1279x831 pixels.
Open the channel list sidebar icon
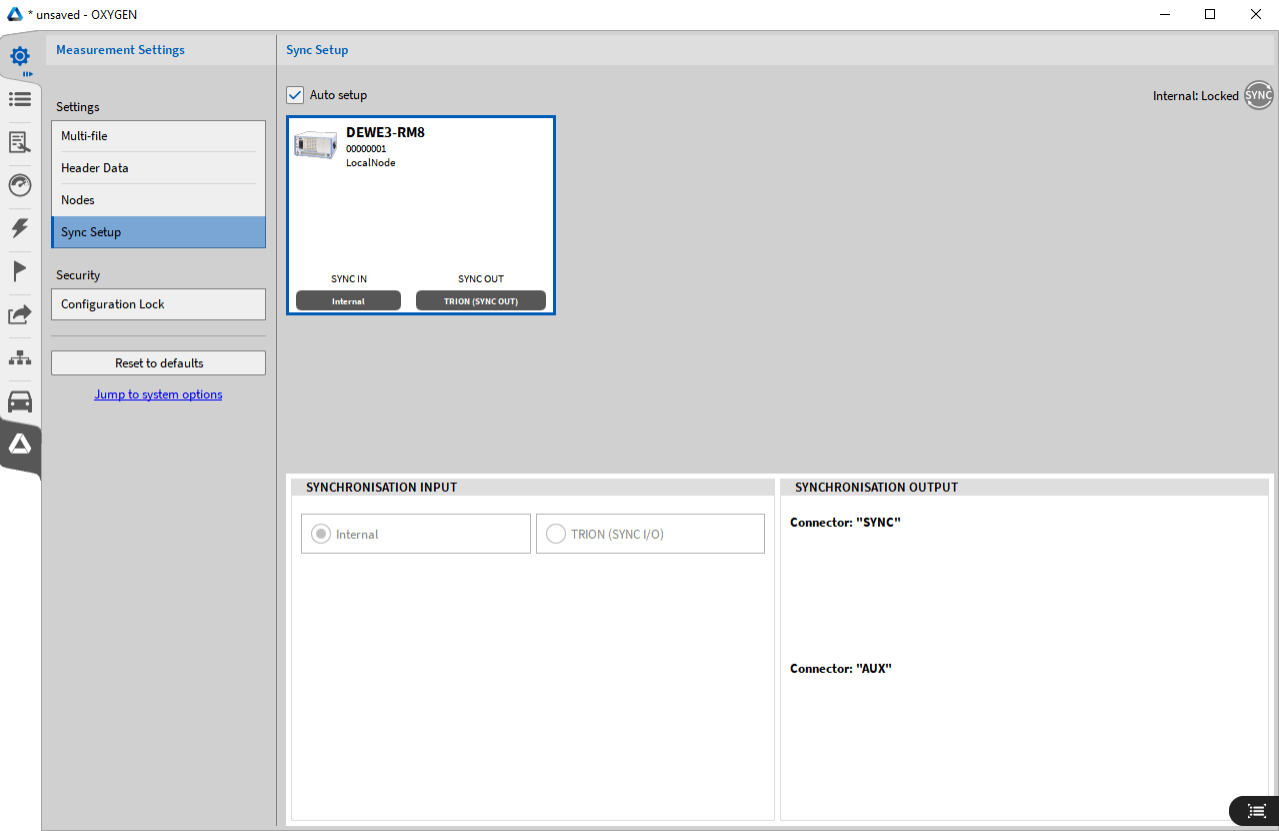(x=20, y=99)
